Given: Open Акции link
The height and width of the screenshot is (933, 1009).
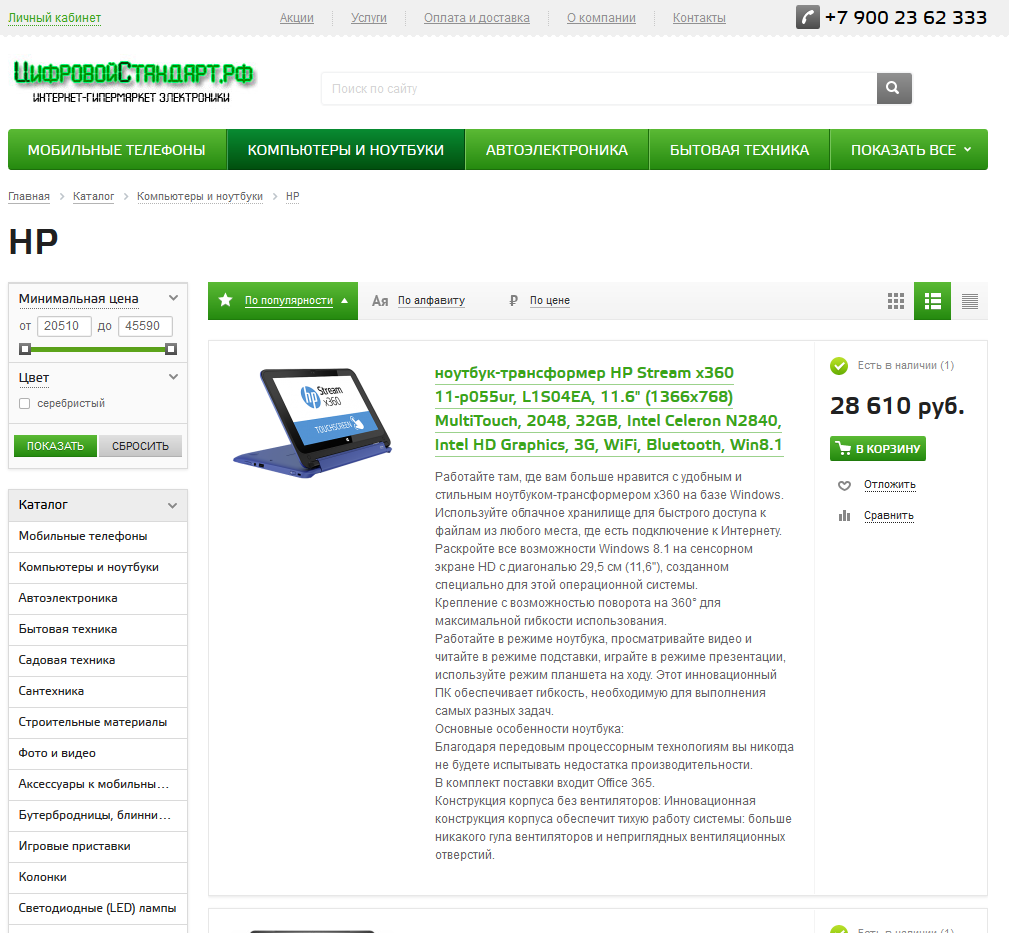Looking at the screenshot, I should [297, 18].
